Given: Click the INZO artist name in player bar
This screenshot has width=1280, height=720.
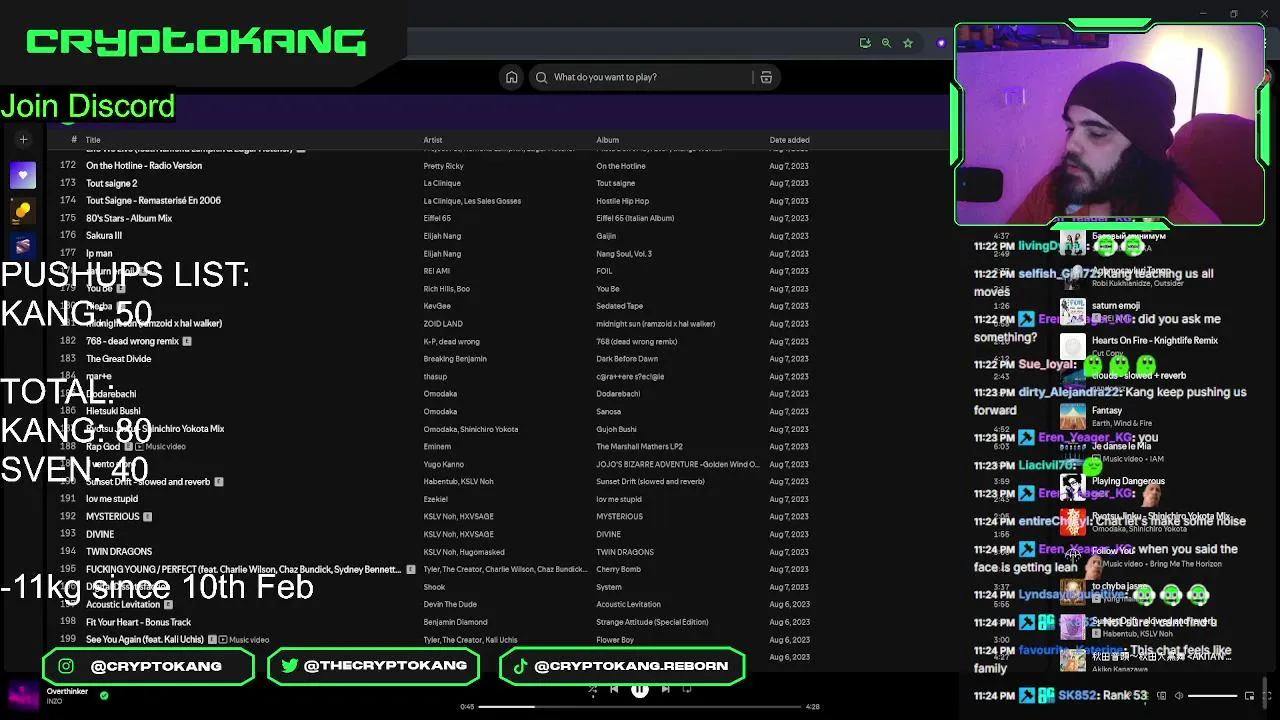Looking at the screenshot, I should click(x=54, y=701).
